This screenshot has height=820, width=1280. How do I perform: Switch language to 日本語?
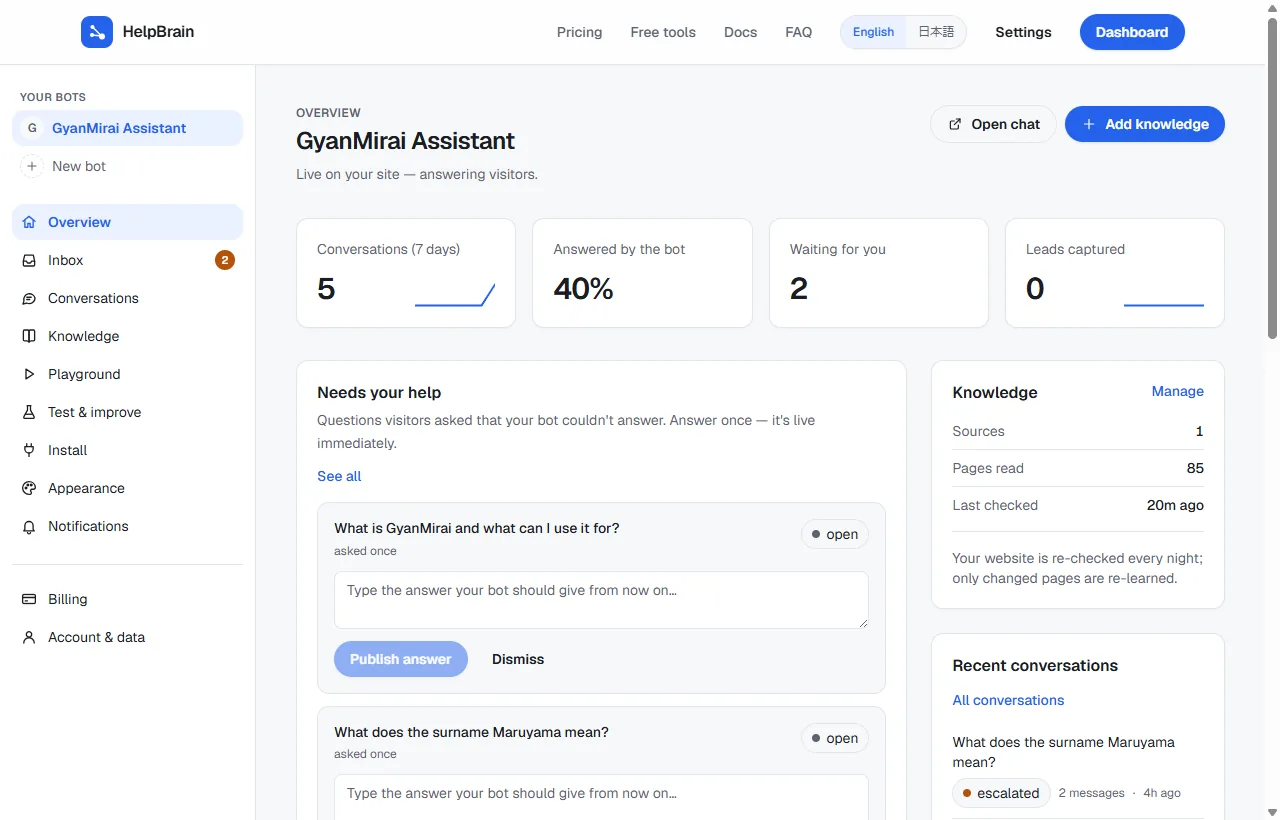pyautogui.click(x=936, y=32)
